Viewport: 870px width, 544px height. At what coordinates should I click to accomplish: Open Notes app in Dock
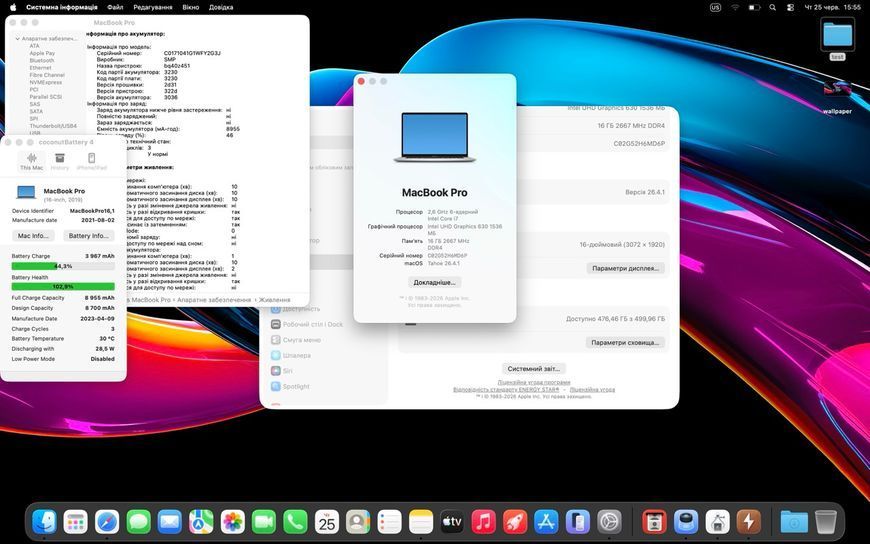point(421,522)
